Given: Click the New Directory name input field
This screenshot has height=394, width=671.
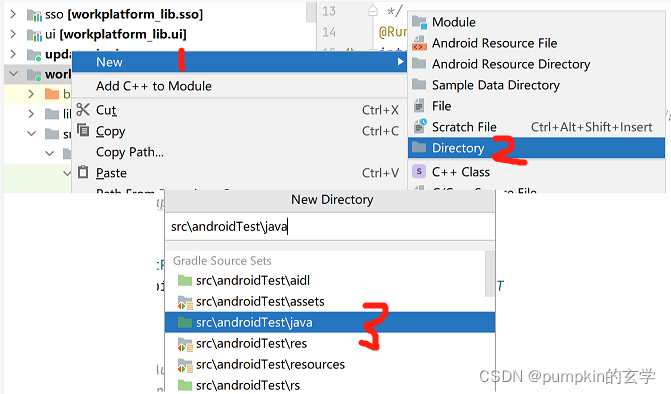Looking at the screenshot, I should (x=330, y=226).
